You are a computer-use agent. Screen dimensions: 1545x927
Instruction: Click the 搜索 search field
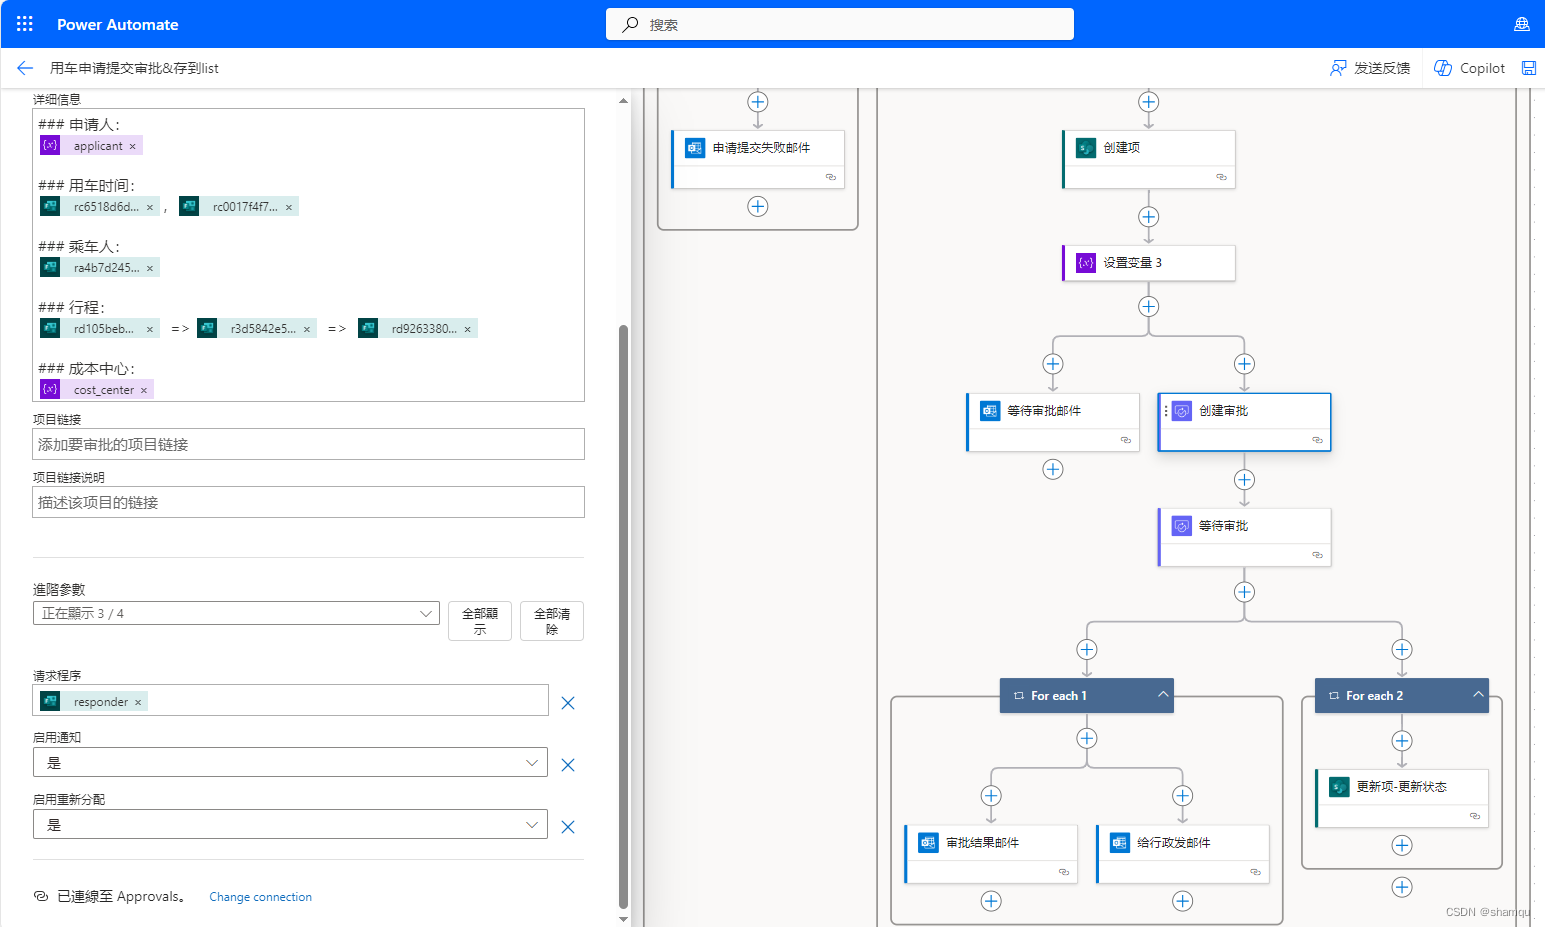[839, 23]
